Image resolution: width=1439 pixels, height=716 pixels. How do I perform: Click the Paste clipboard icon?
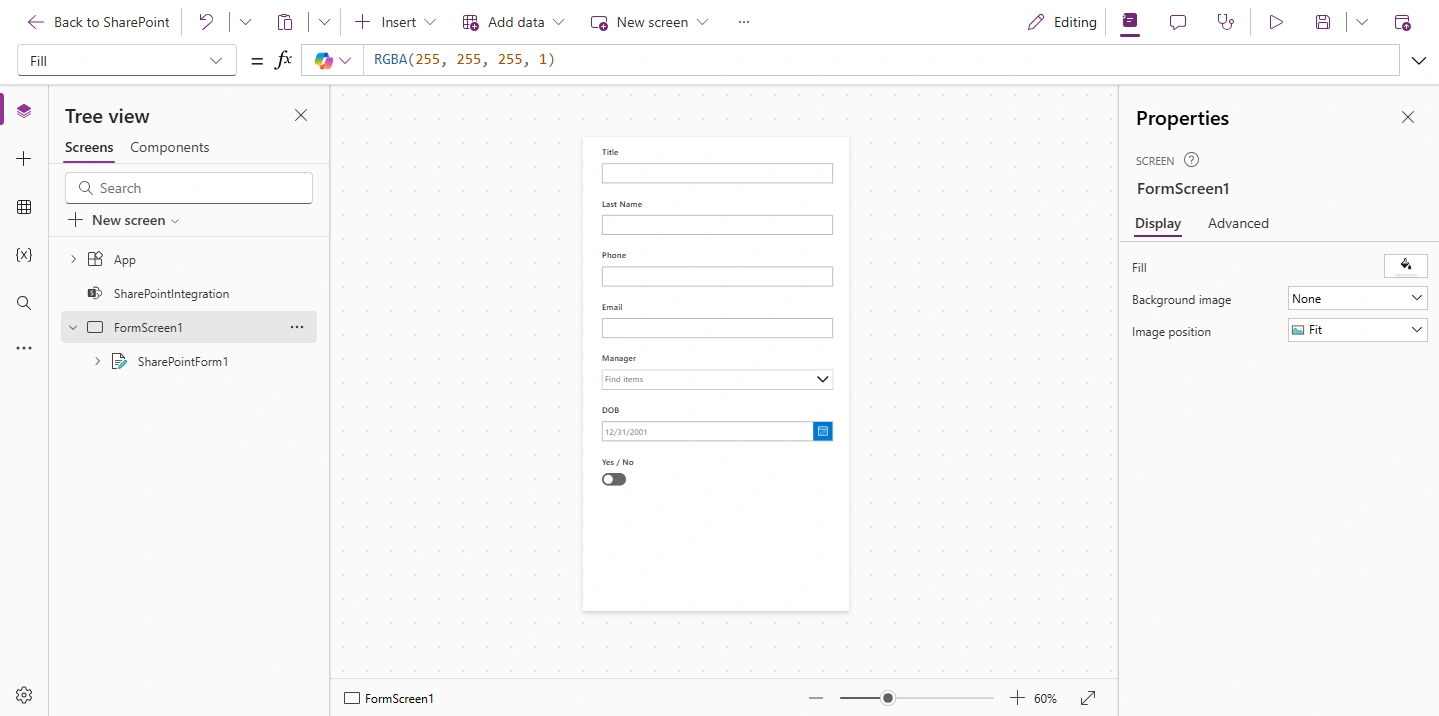click(x=285, y=22)
